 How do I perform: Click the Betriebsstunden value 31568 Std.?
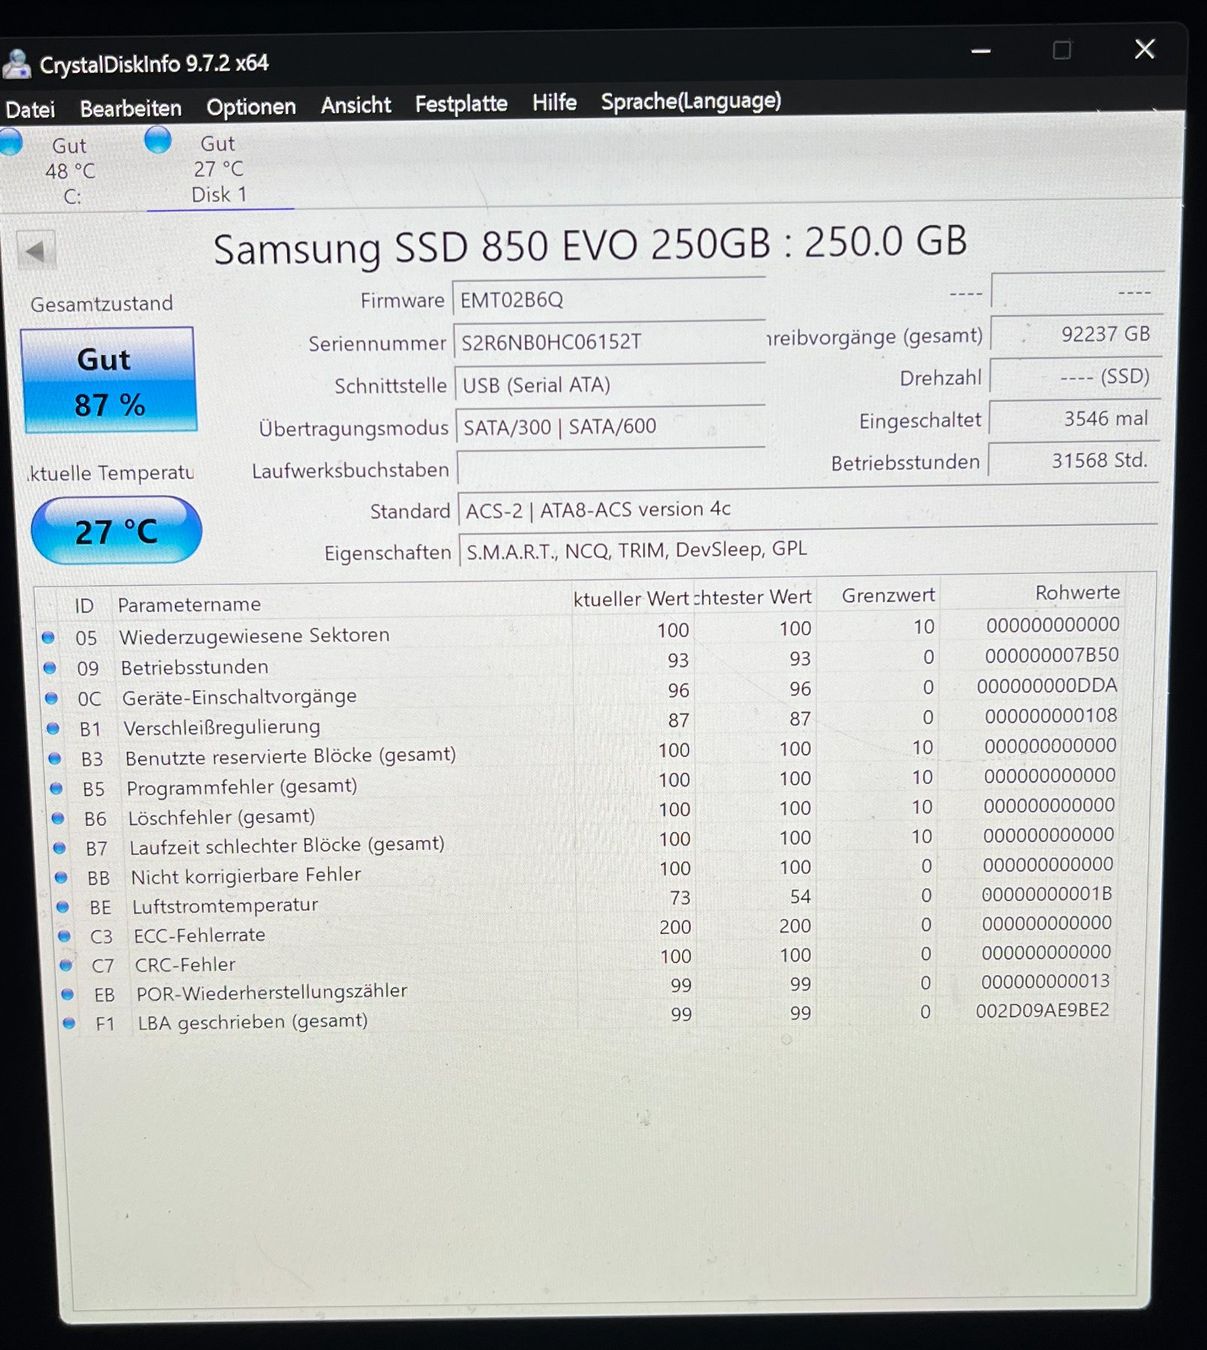pos(1073,461)
